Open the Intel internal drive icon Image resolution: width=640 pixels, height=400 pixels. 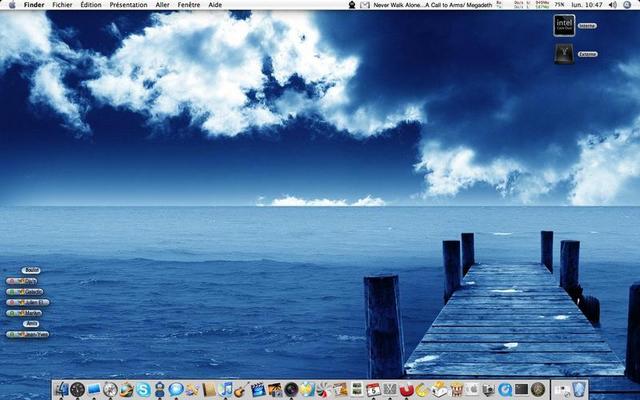[x=564, y=24]
